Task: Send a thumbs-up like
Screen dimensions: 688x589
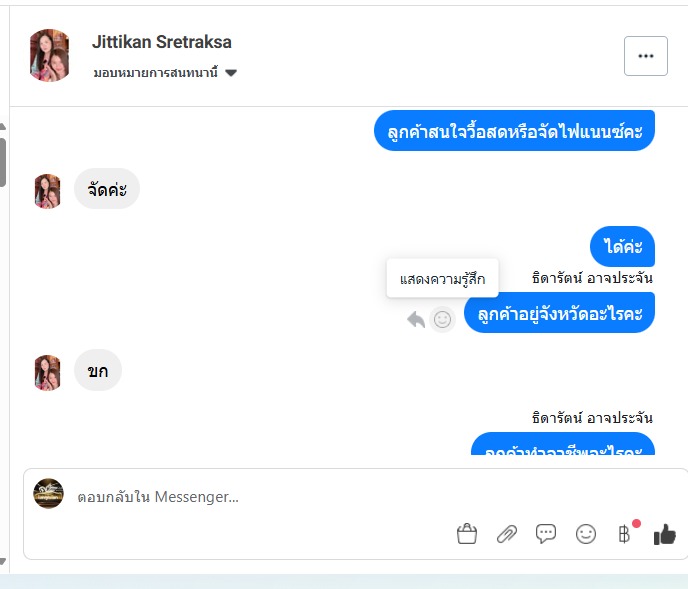Action: [665, 534]
